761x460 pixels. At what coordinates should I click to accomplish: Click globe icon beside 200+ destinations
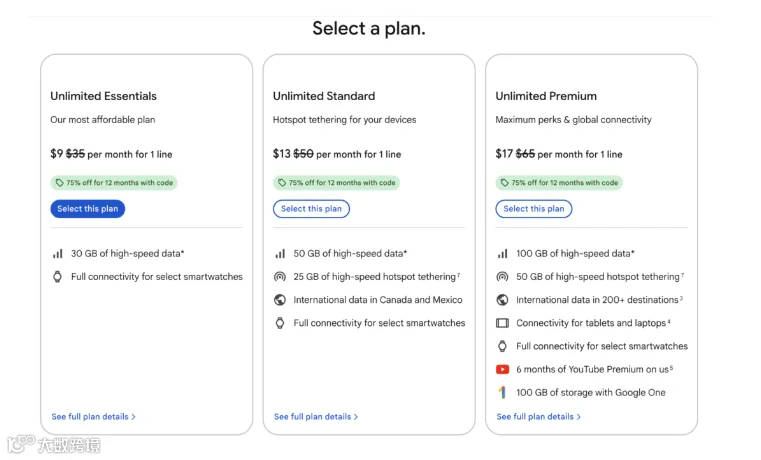502,300
